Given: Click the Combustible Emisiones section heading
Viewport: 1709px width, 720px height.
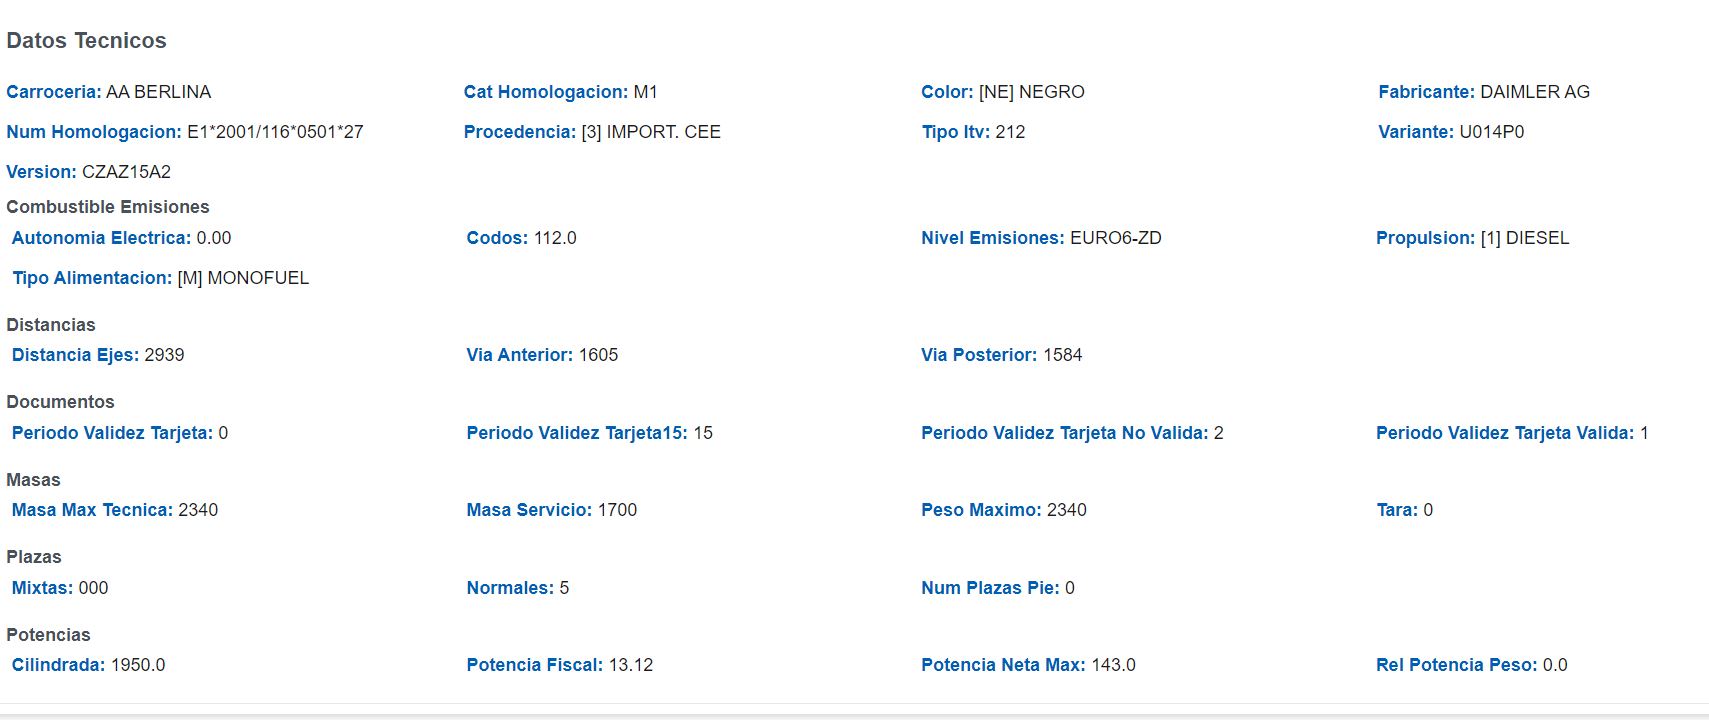Looking at the screenshot, I should coord(108,207).
